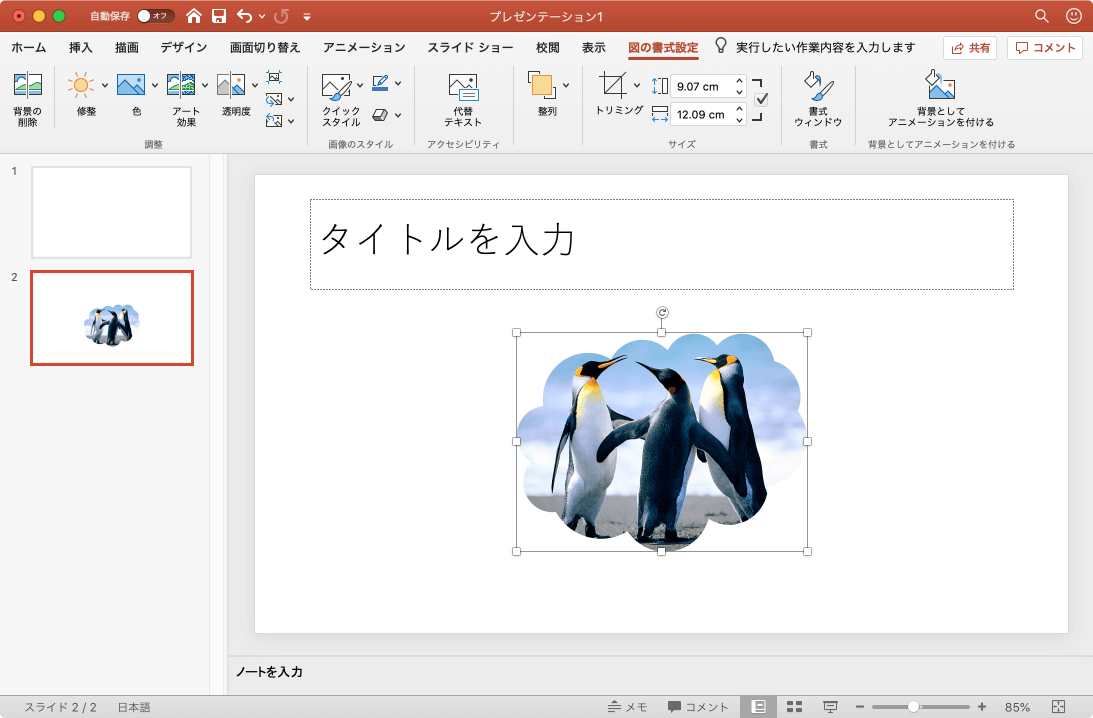The height and width of the screenshot is (718, 1093).
Task: Click the Trimming (トリミング) crop icon
Action: click(x=613, y=85)
